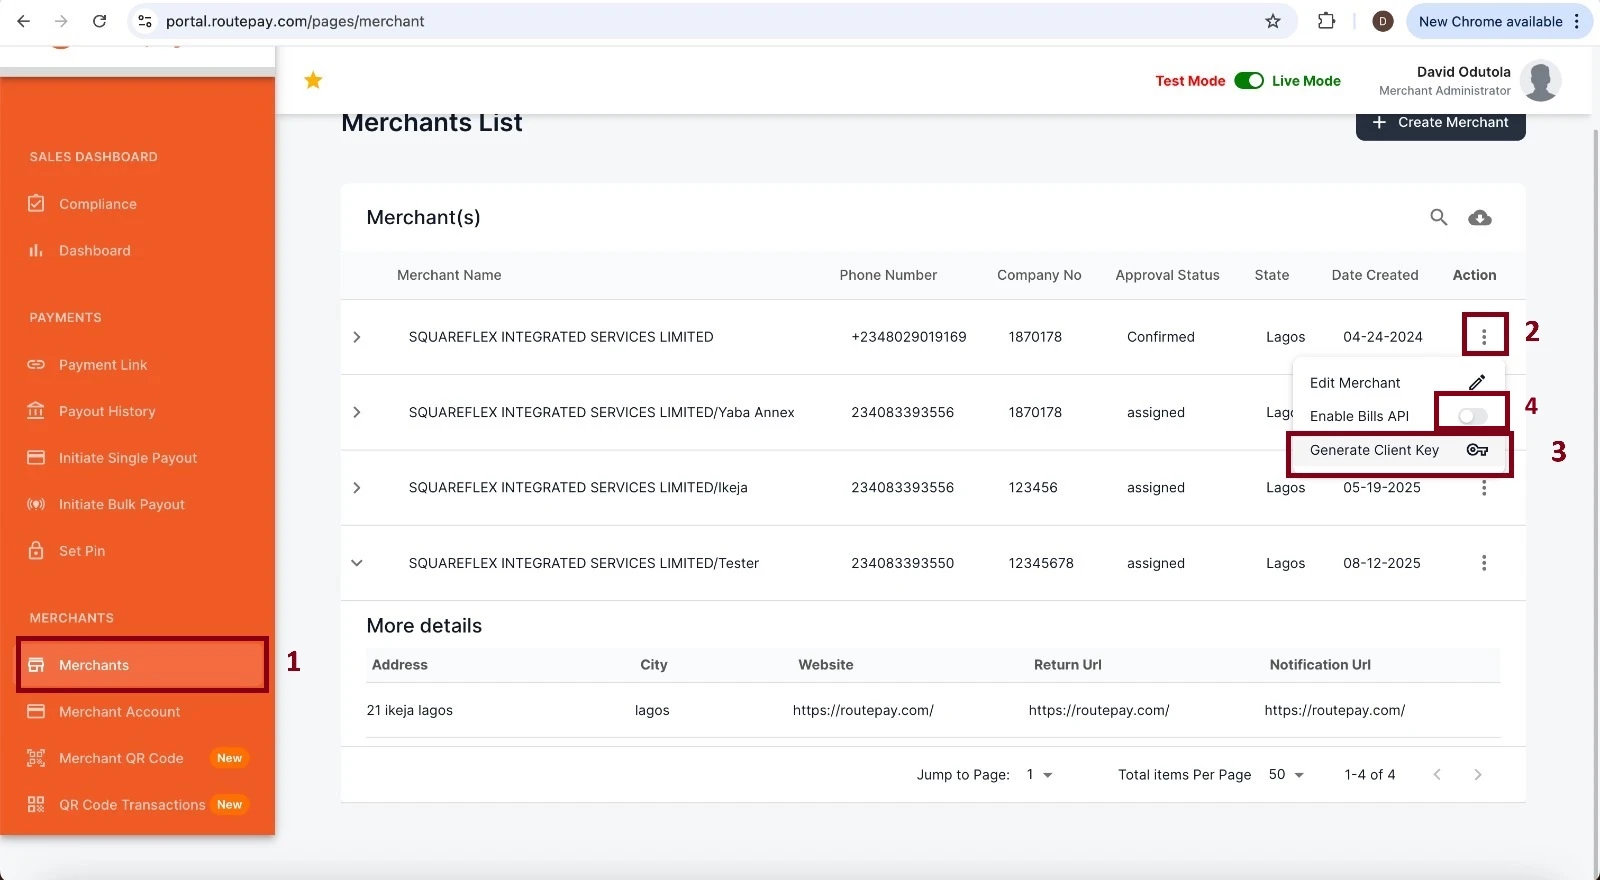This screenshot has width=1600, height=880.
Task: Toggle the Test Mode / Live Mode switch
Action: (1248, 81)
